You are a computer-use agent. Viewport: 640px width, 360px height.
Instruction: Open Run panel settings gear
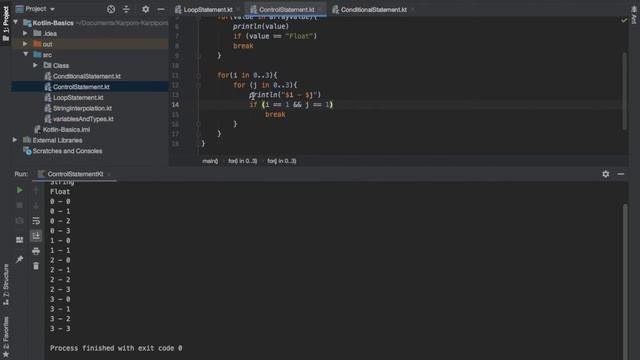(x=606, y=174)
